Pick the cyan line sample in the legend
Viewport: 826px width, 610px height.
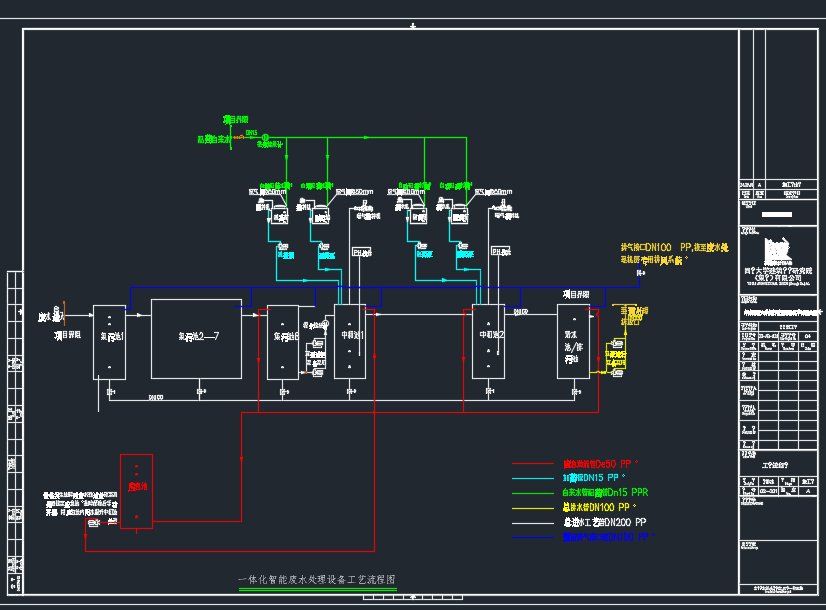[533, 478]
